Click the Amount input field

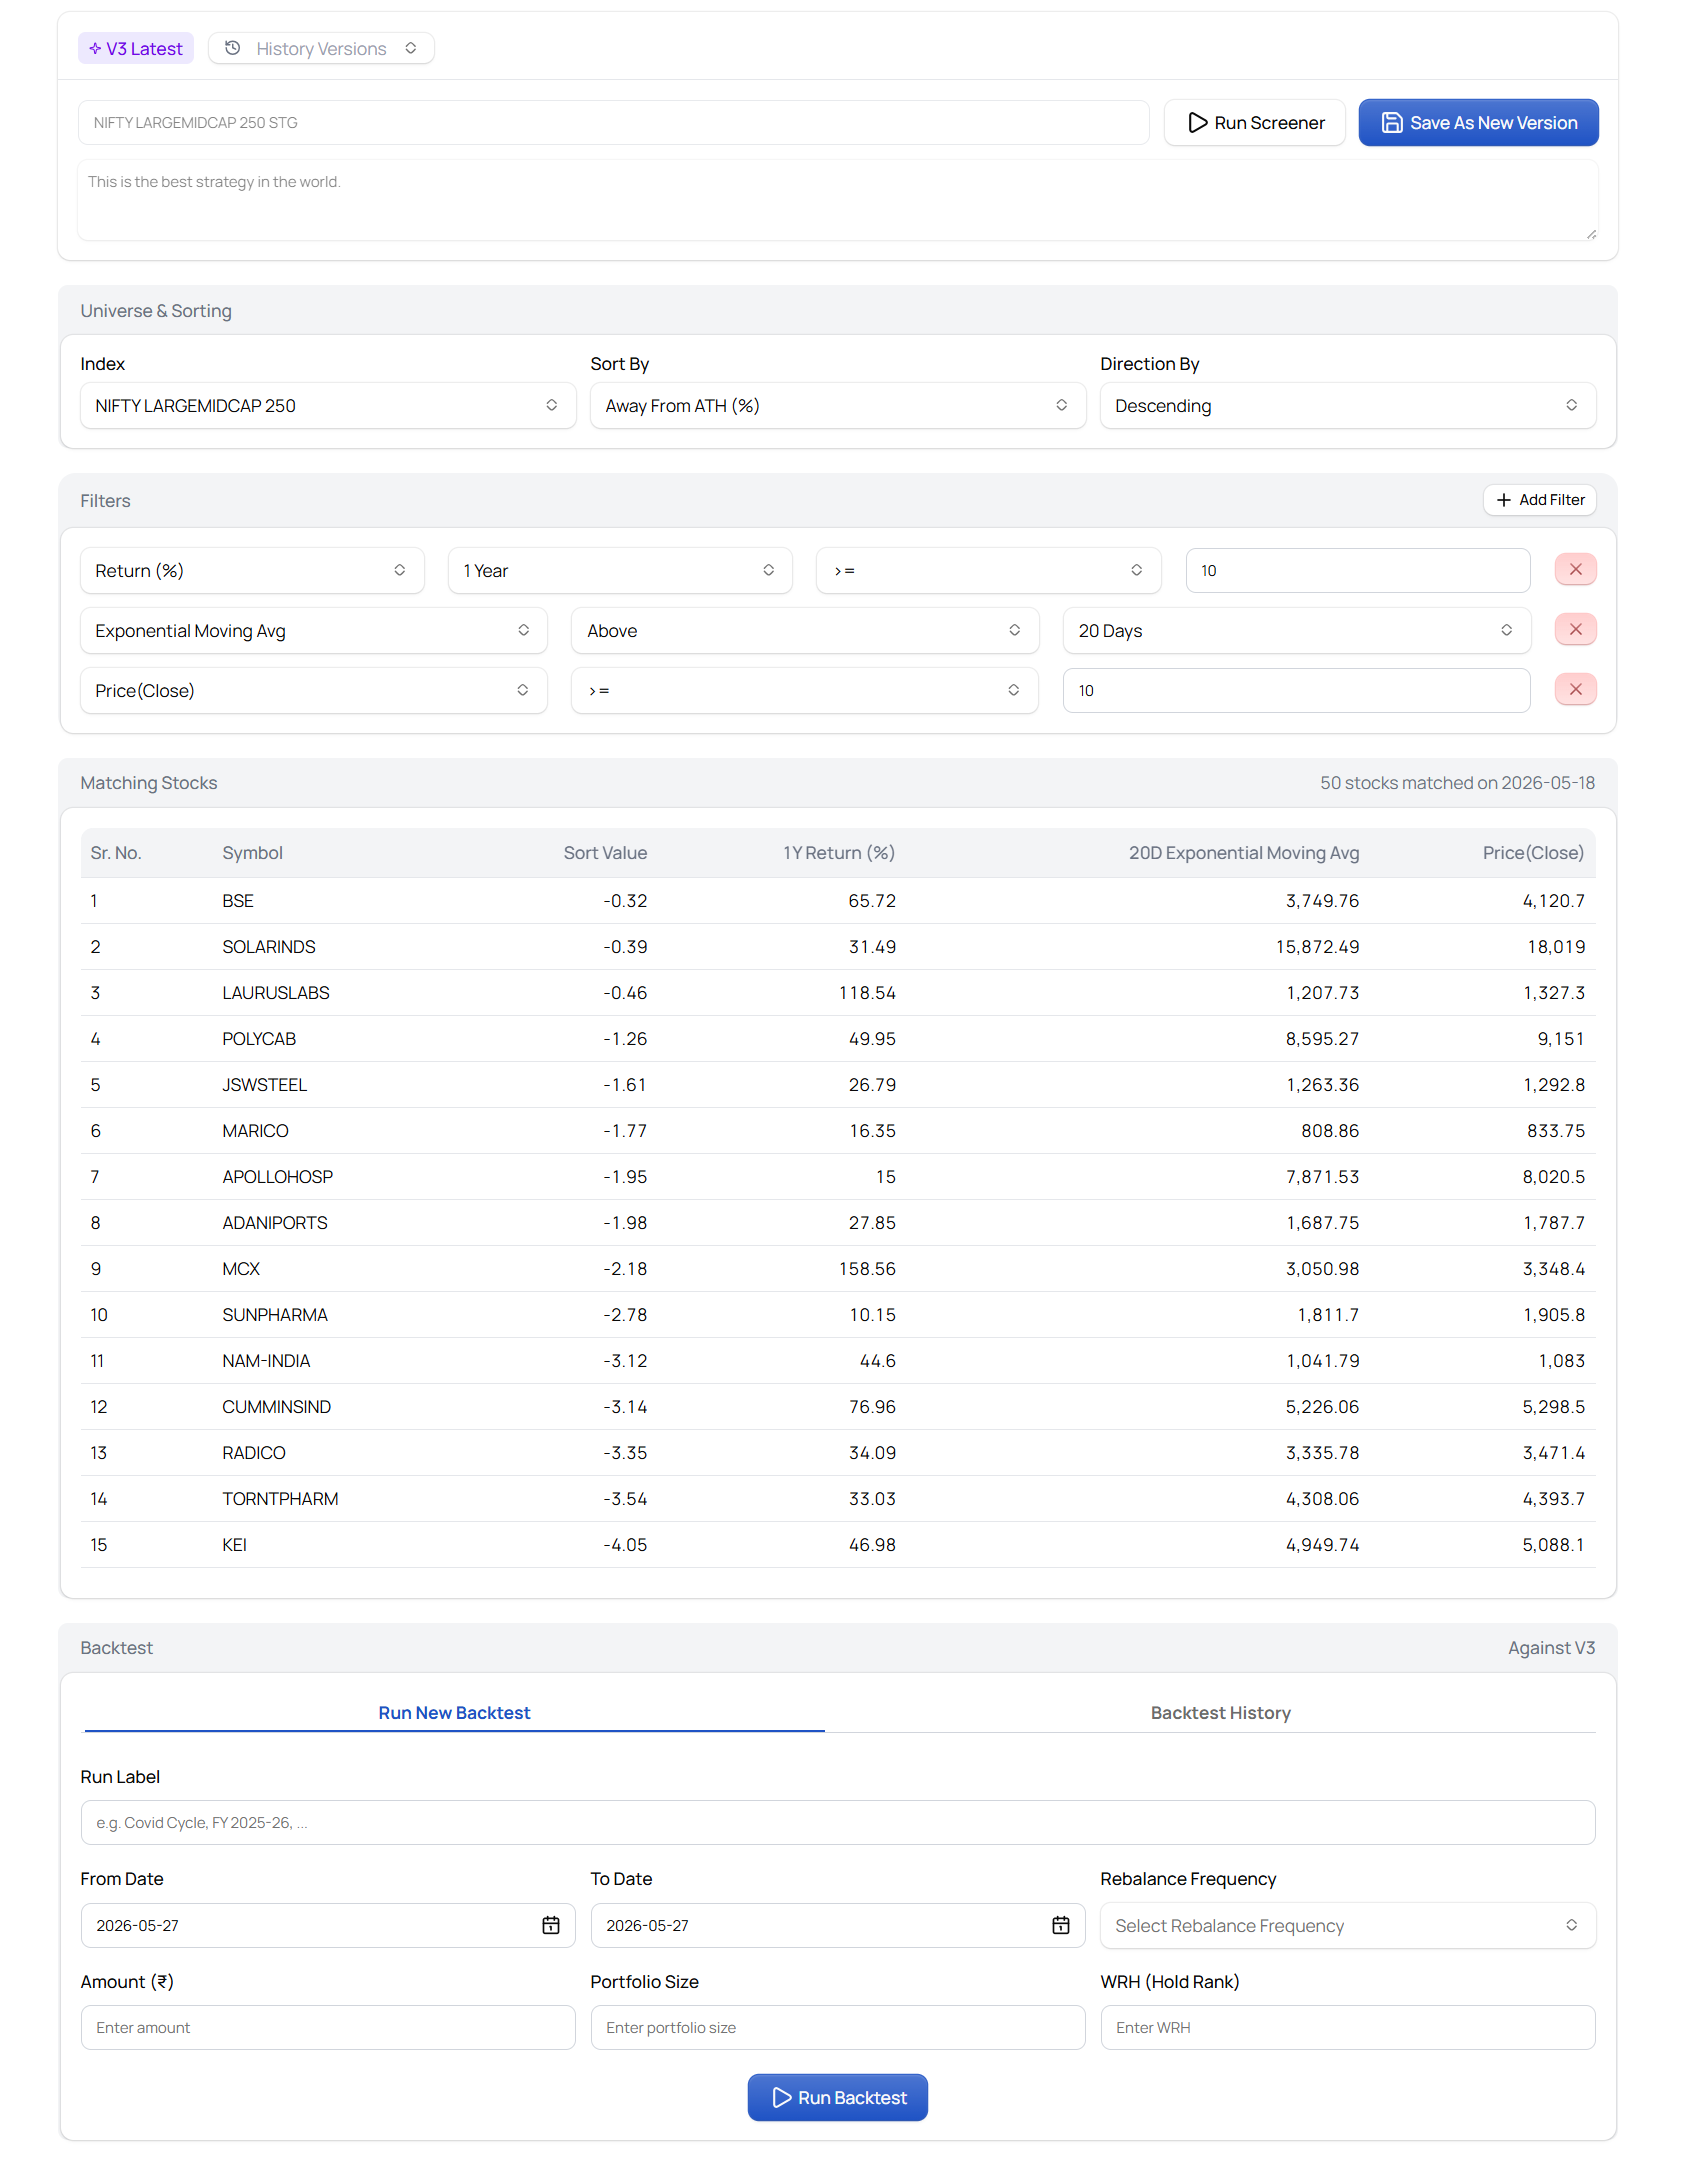pos(328,2028)
